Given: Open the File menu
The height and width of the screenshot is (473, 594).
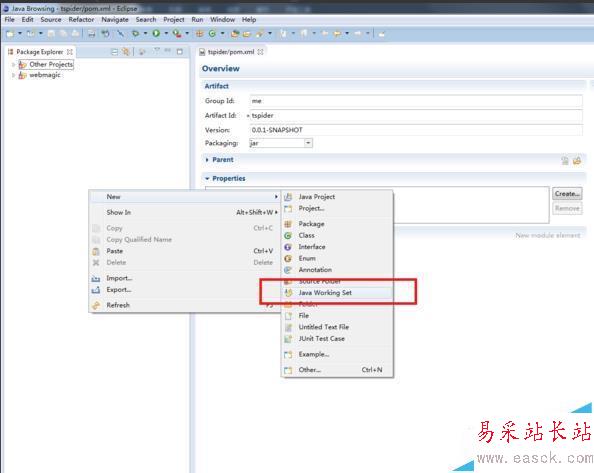Looking at the screenshot, I should coord(9,20).
